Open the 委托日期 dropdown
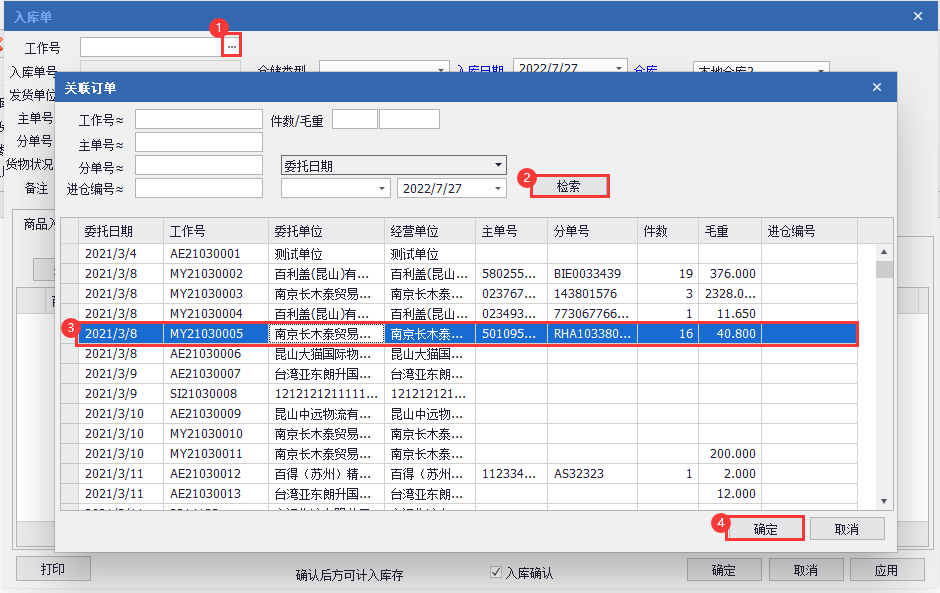Screen dimensions: 940x593 click(499, 165)
